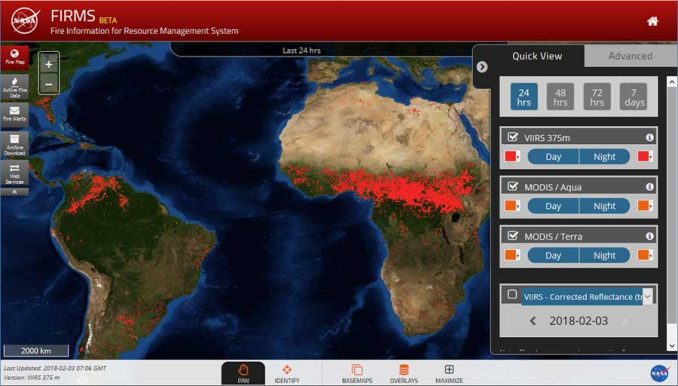Open VIIRS 375m day color swatch
678x386 pixels.
pyautogui.click(x=512, y=156)
